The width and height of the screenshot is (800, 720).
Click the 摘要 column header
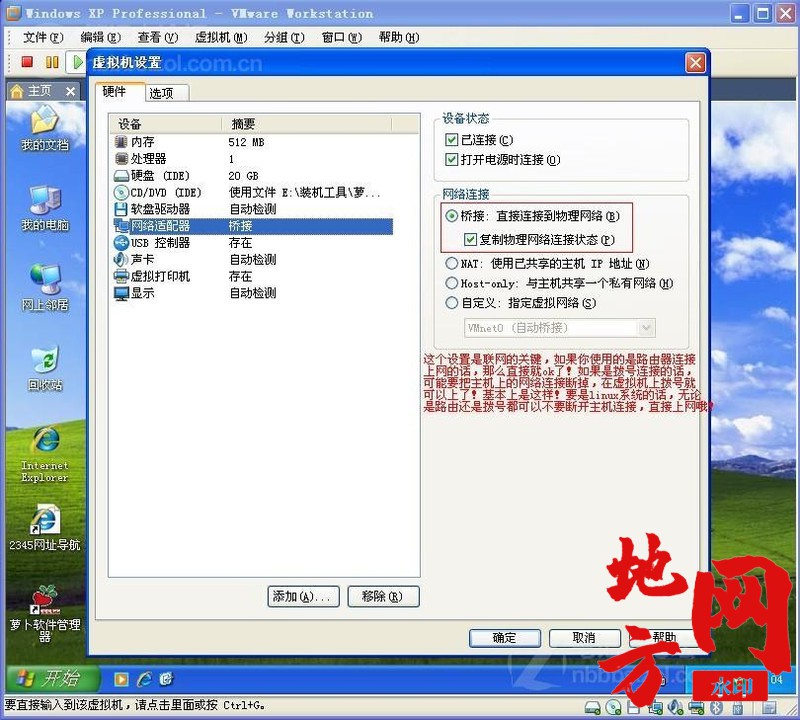pos(307,124)
